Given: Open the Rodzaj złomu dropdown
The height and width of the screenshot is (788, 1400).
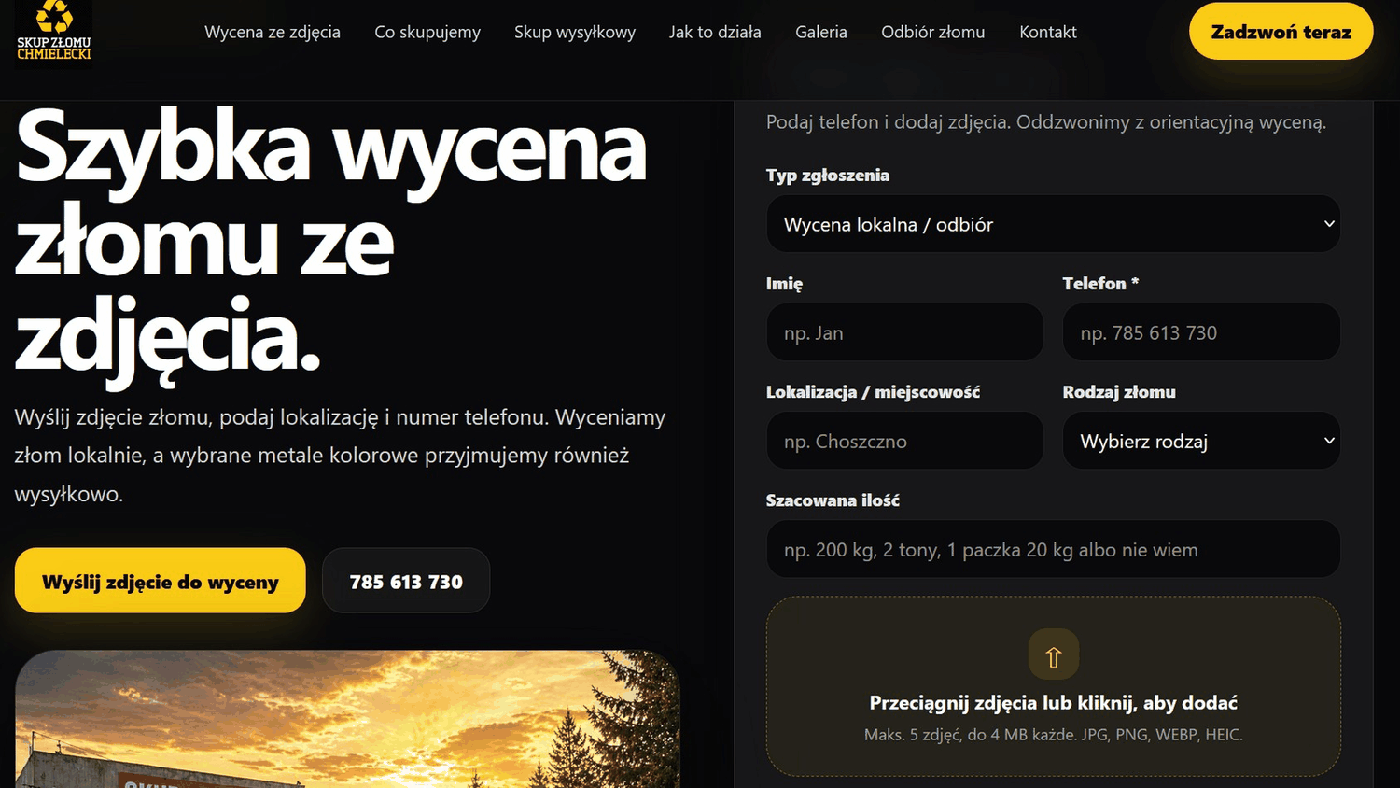Looking at the screenshot, I should [1201, 441].
